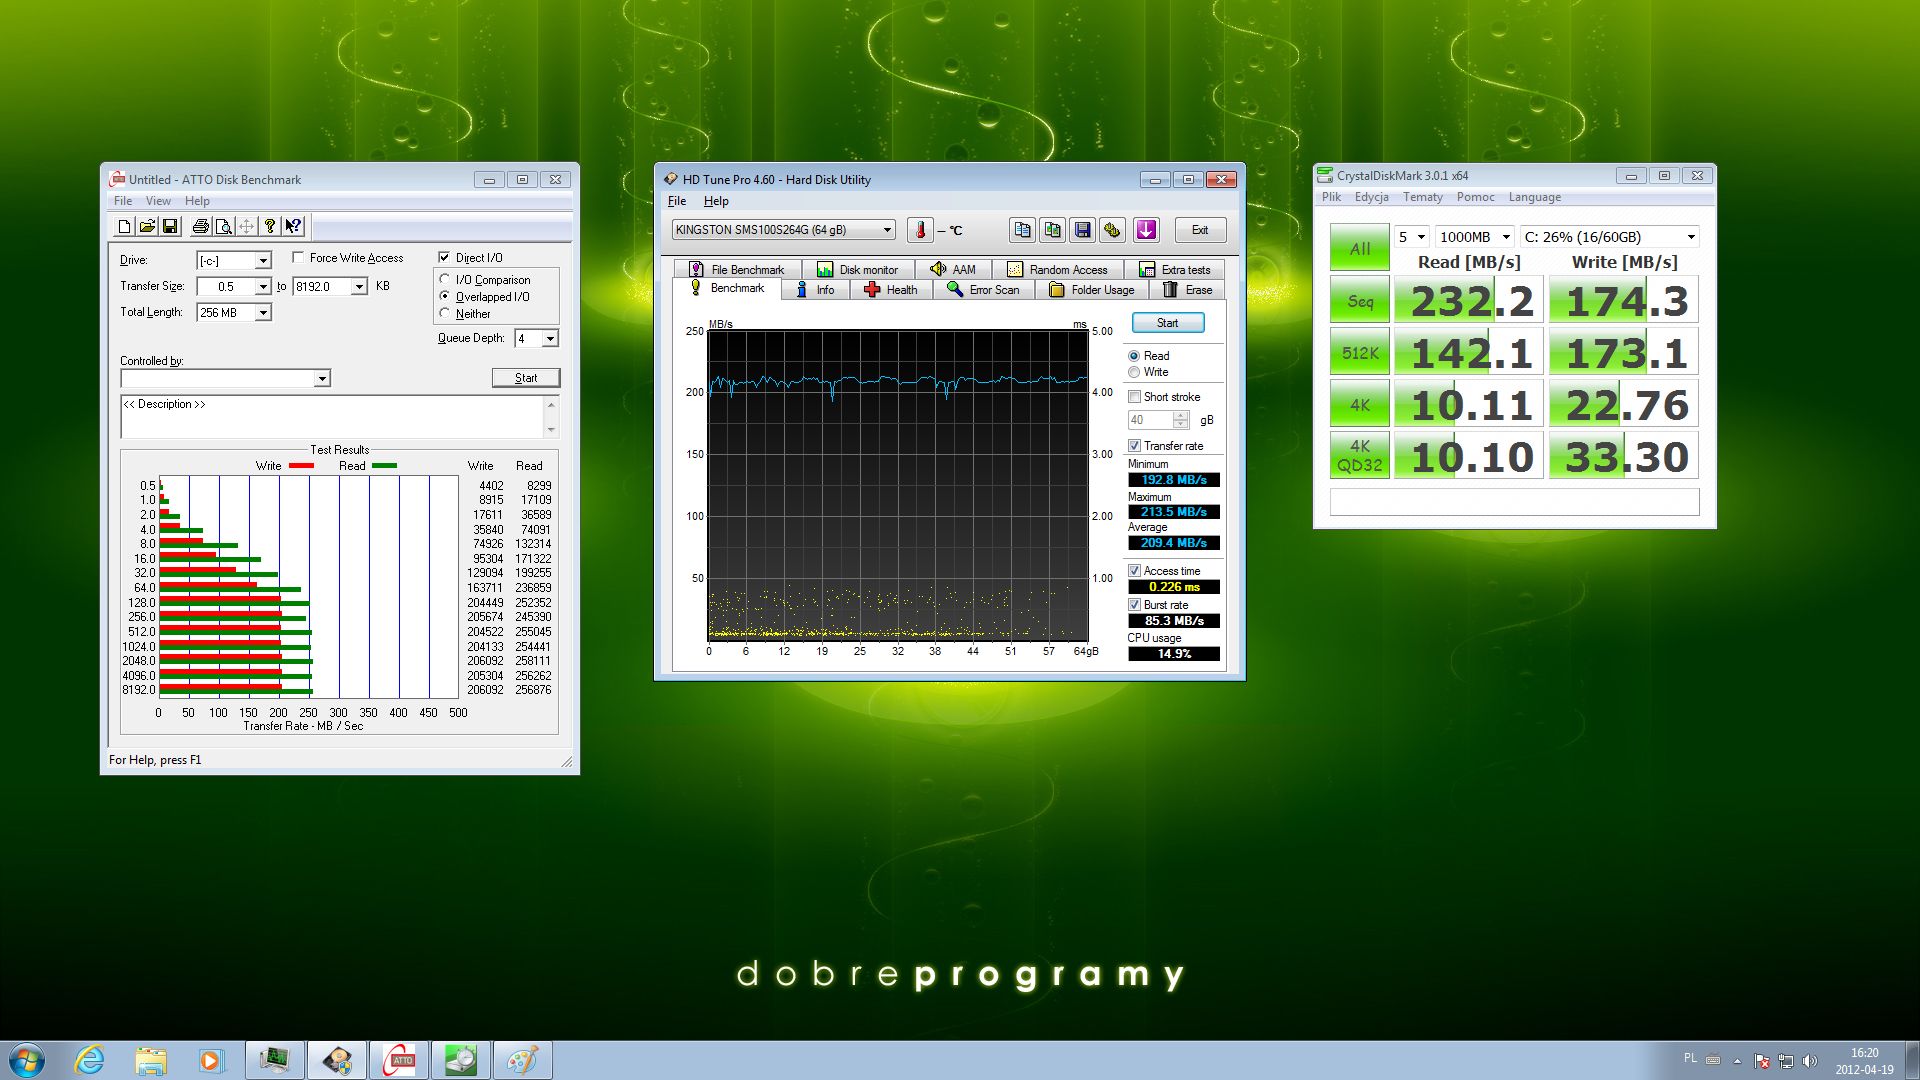Run the Seq test in CrystalDiskMark

coord(1360,301)
